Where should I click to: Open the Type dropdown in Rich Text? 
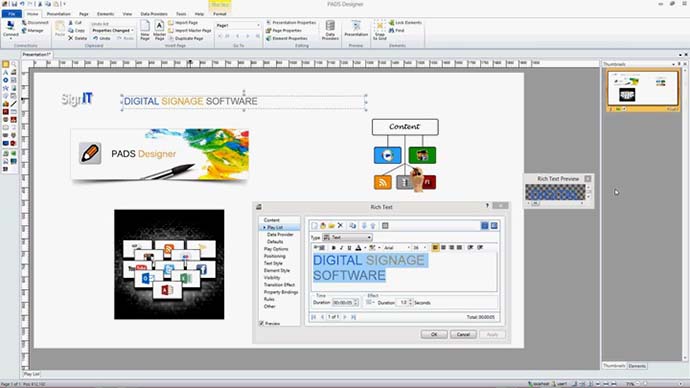[348, 237]
